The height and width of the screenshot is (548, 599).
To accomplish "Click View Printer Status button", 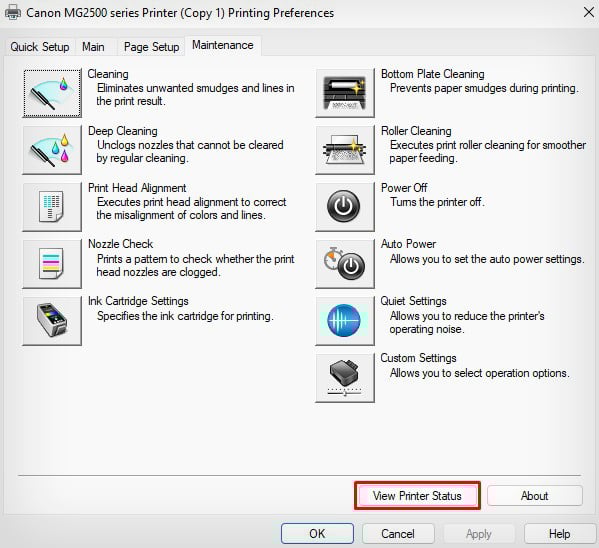I will tap(417, 496).
